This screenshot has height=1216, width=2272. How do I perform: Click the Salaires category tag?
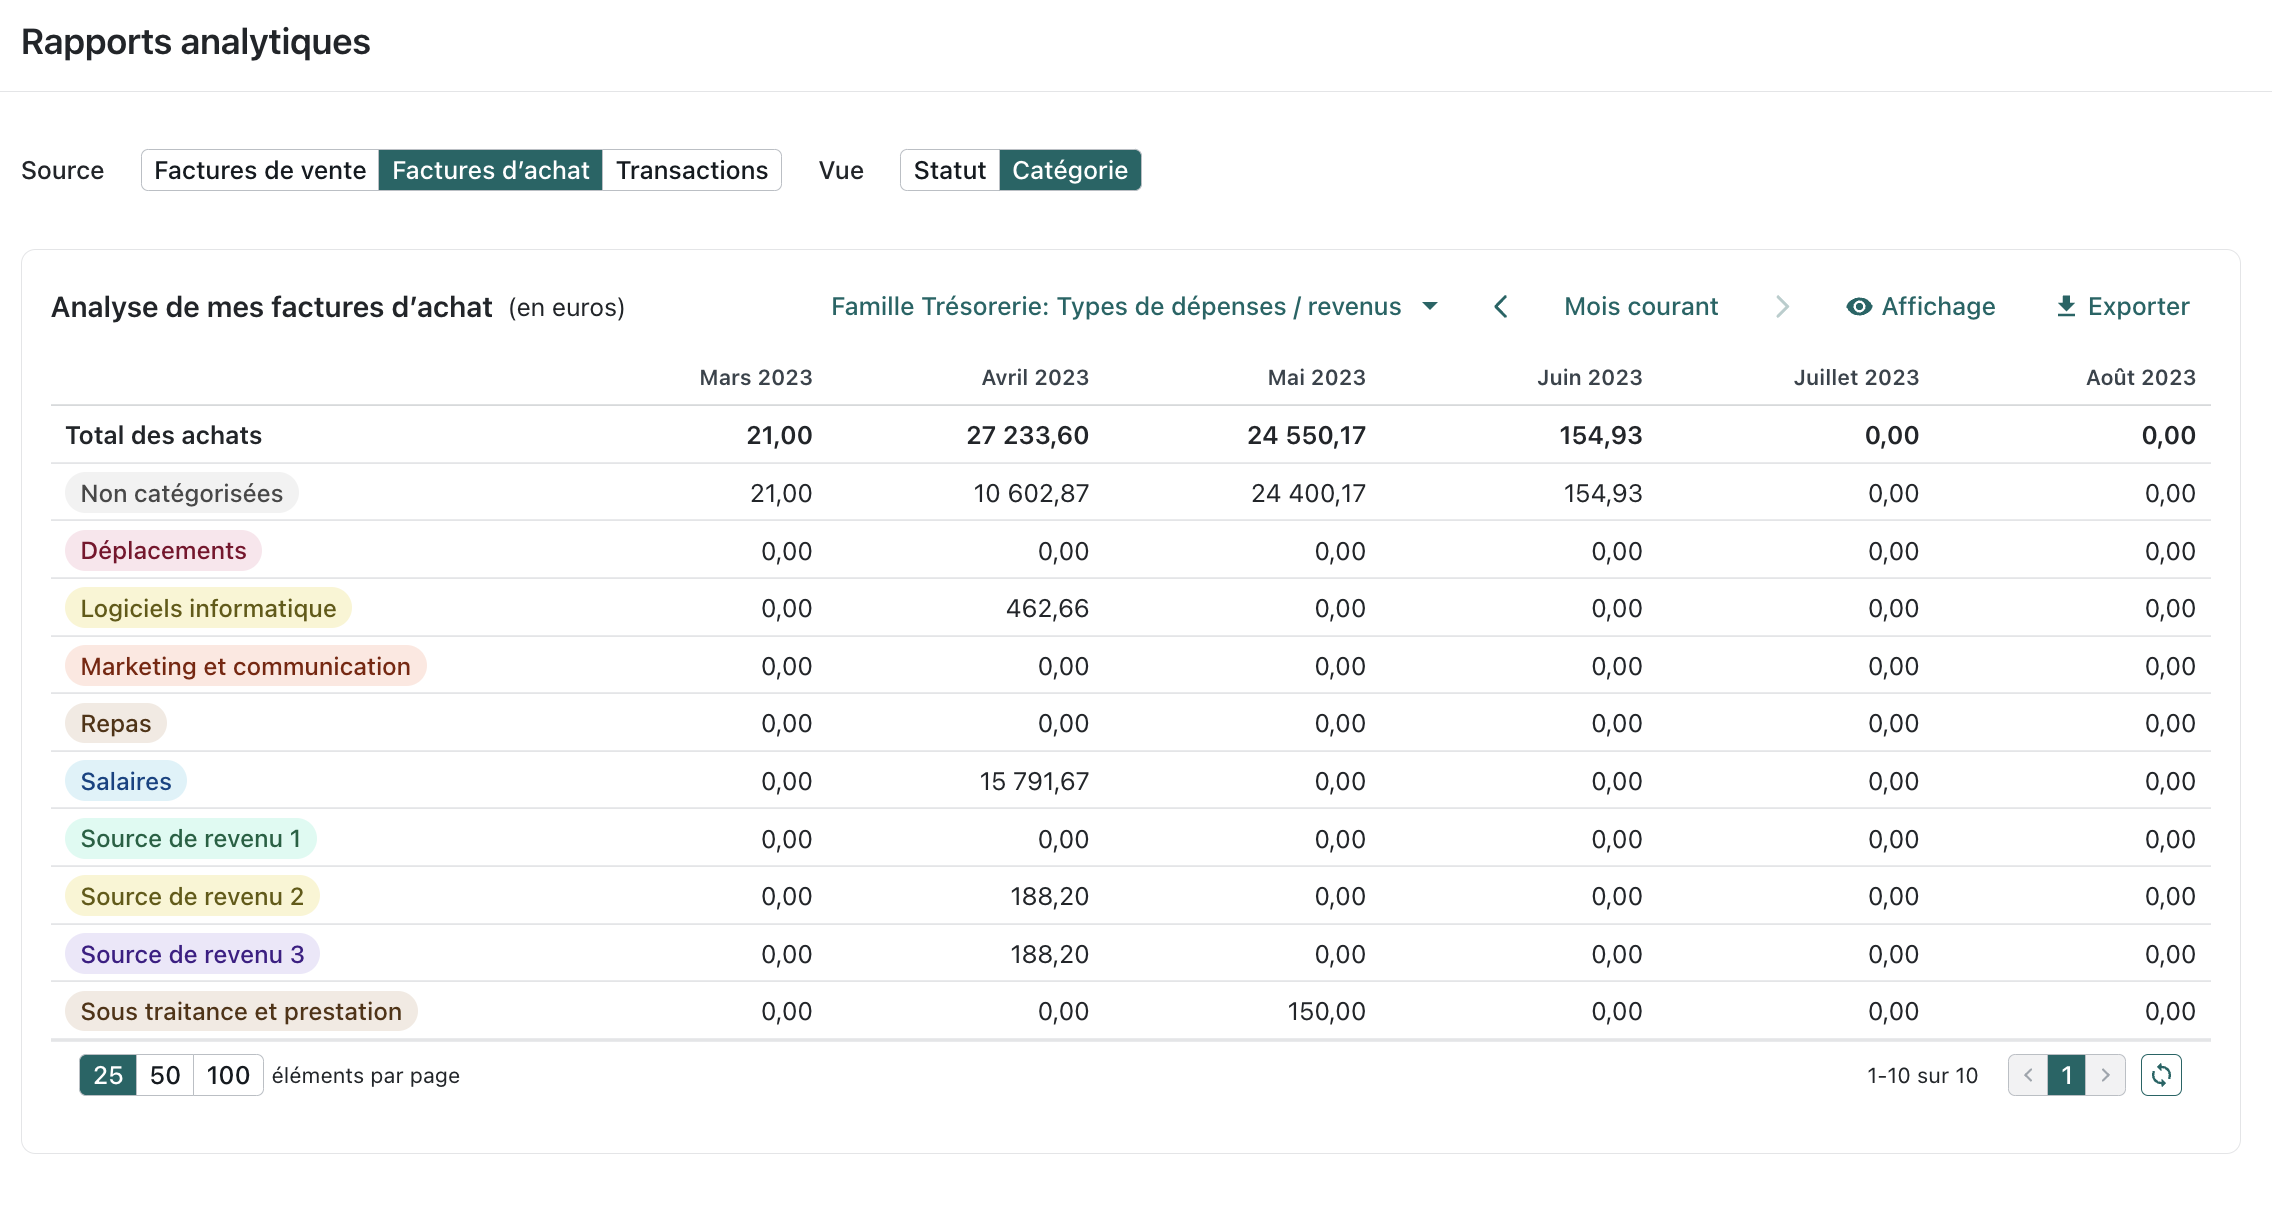point(126,781)
